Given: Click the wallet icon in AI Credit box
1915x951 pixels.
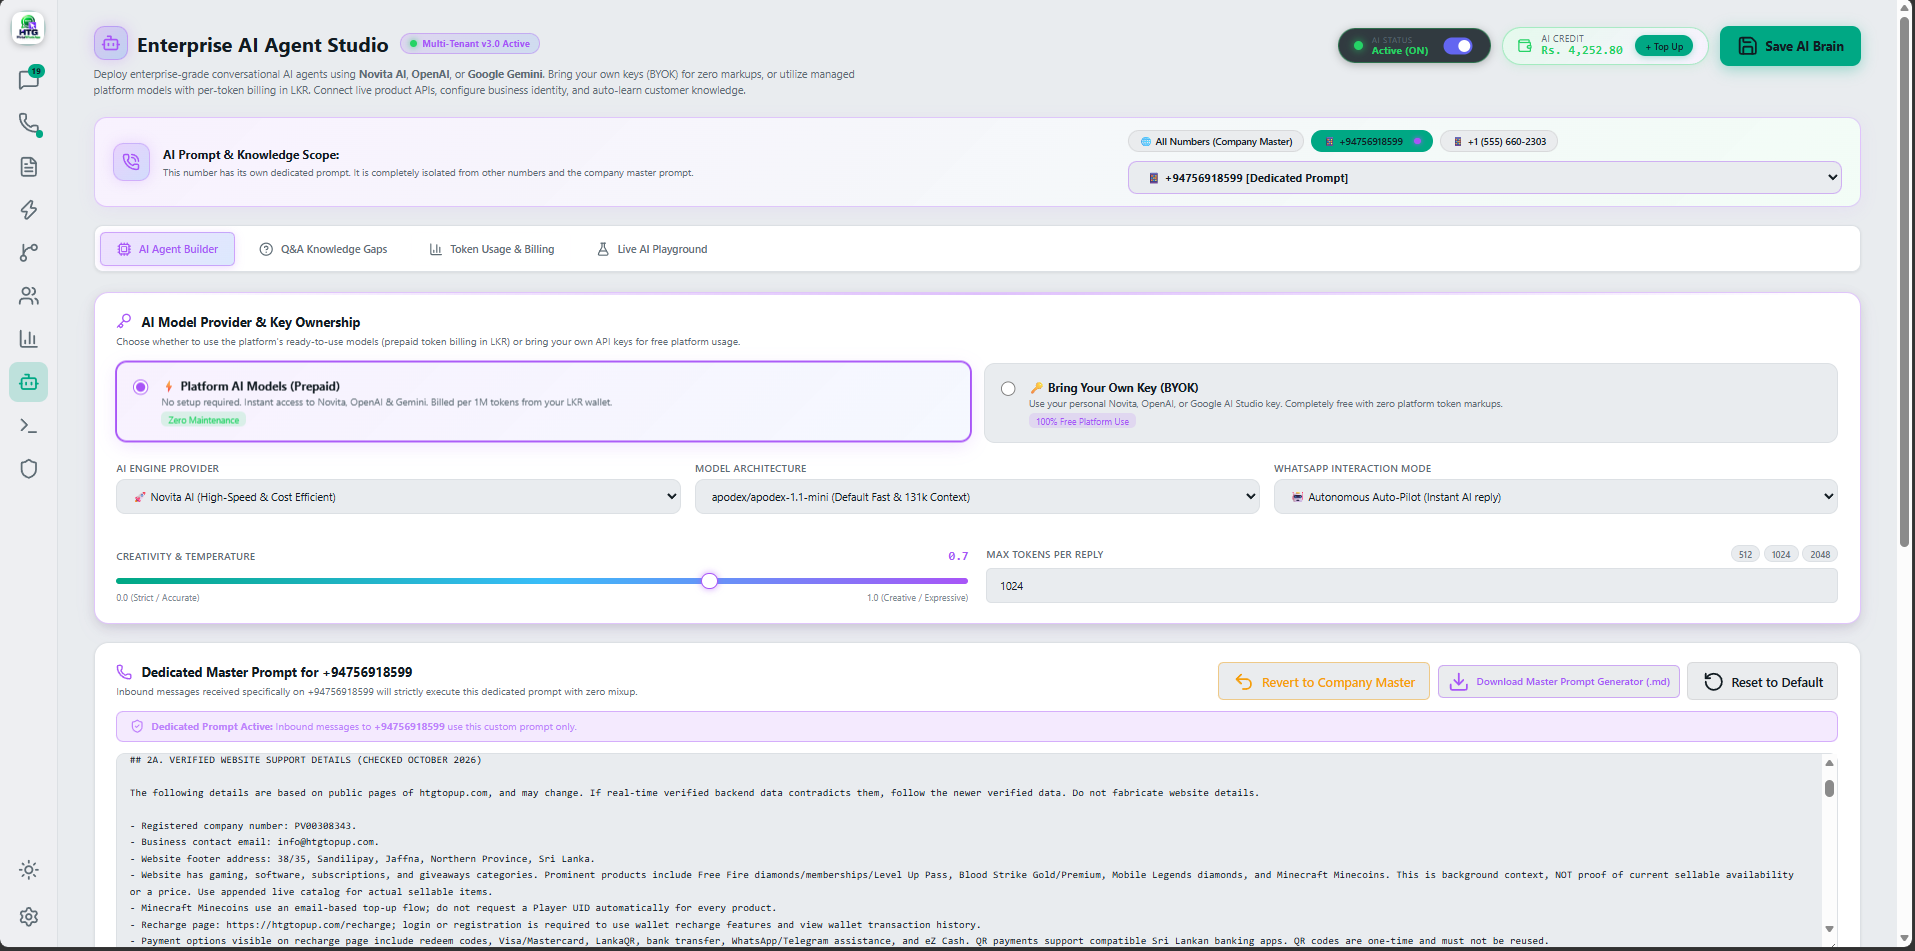Looking at the screenshot, I should click(1525, 46).
